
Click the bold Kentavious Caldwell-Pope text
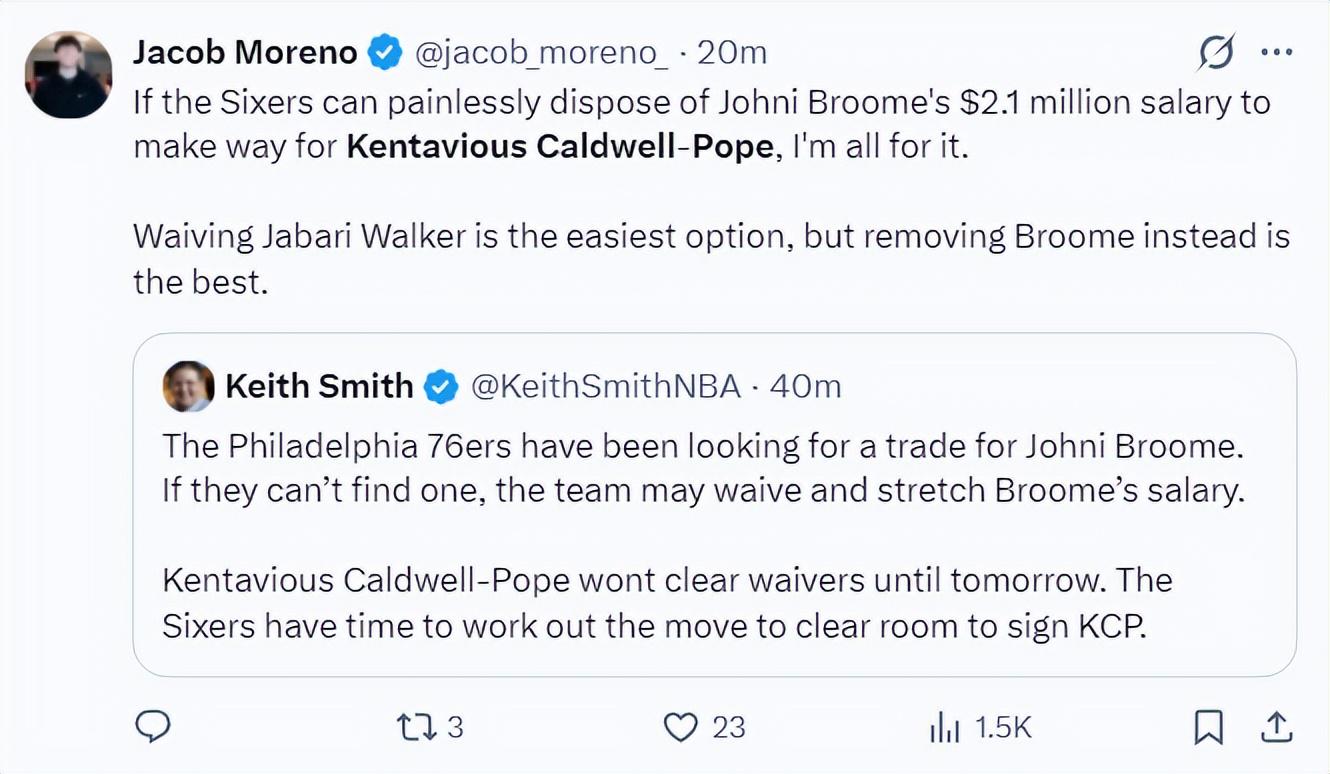[x=560, y=146]
